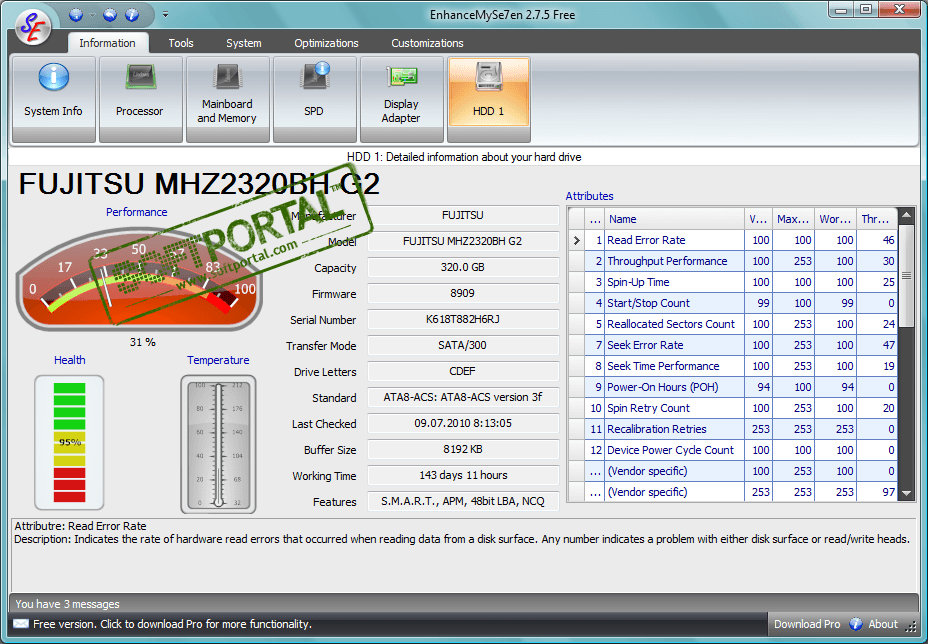The height and width of the screenshot is (644, 928).
Task: Click the Serial Number field K618T882H6RJ
Action: (463, 320)
